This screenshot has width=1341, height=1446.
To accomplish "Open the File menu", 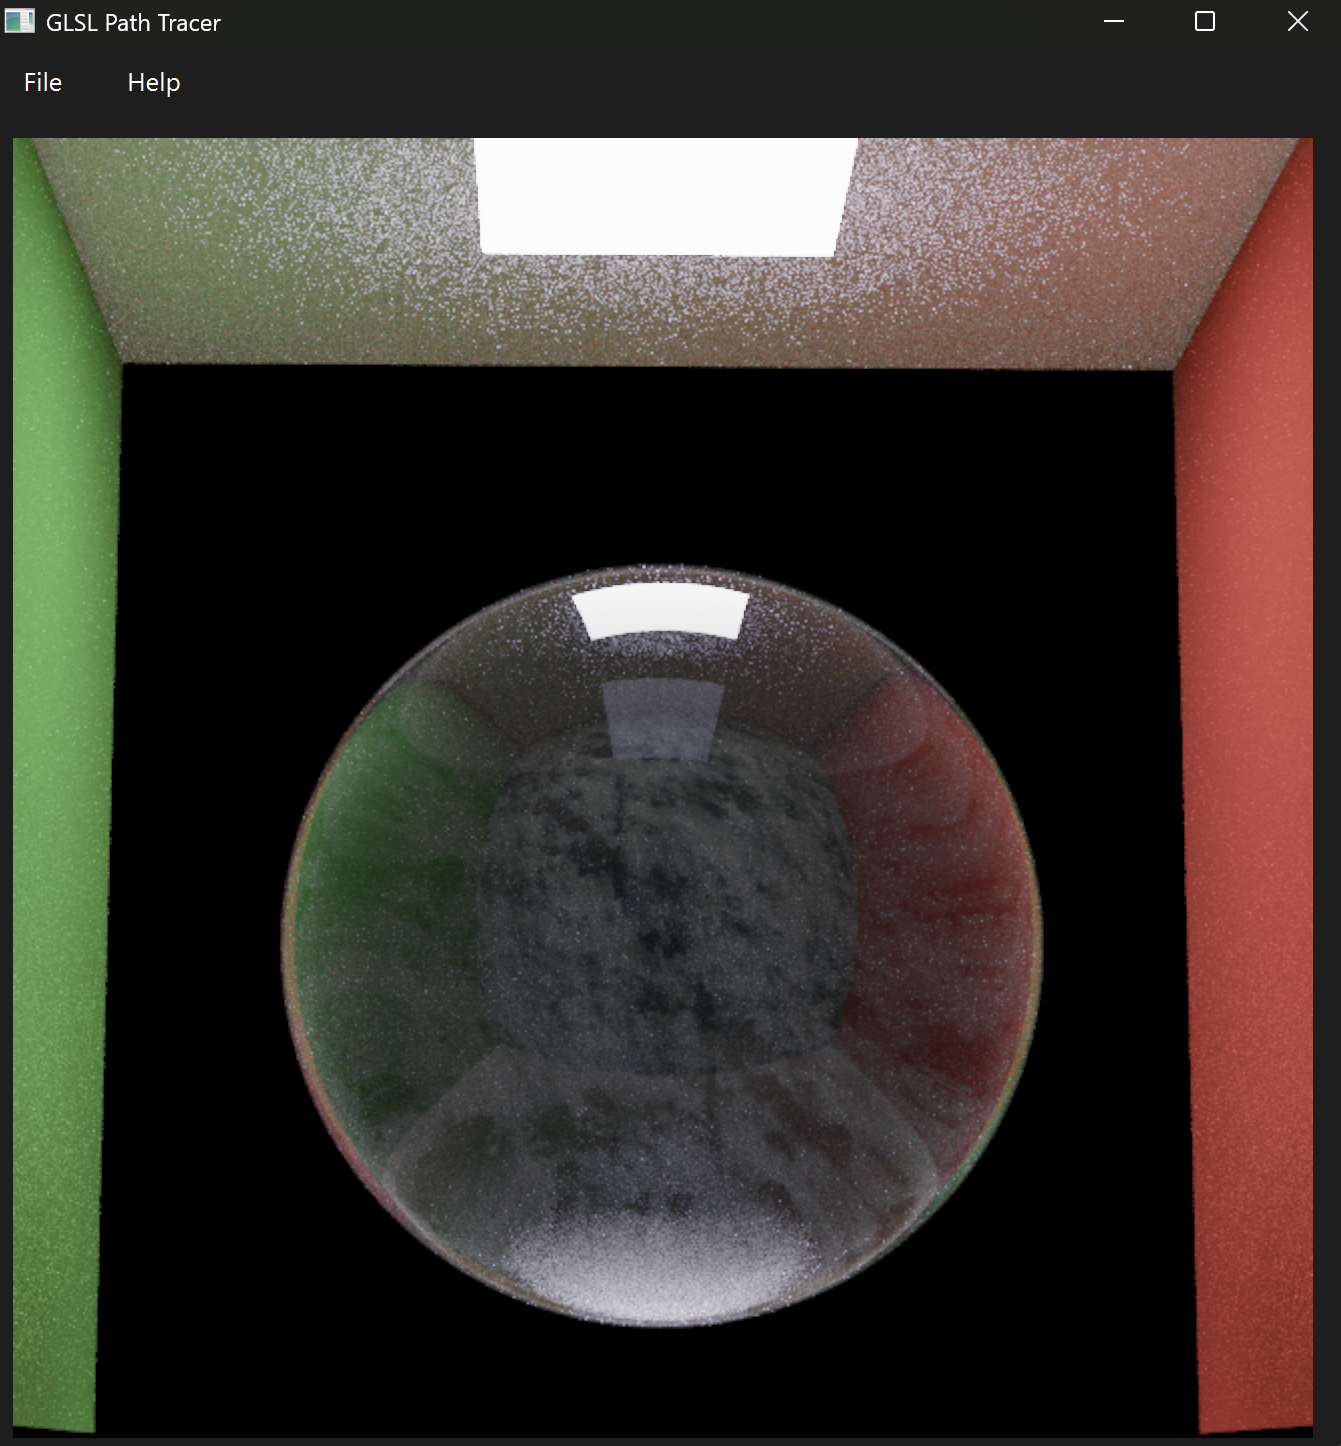I will [43, 83].
